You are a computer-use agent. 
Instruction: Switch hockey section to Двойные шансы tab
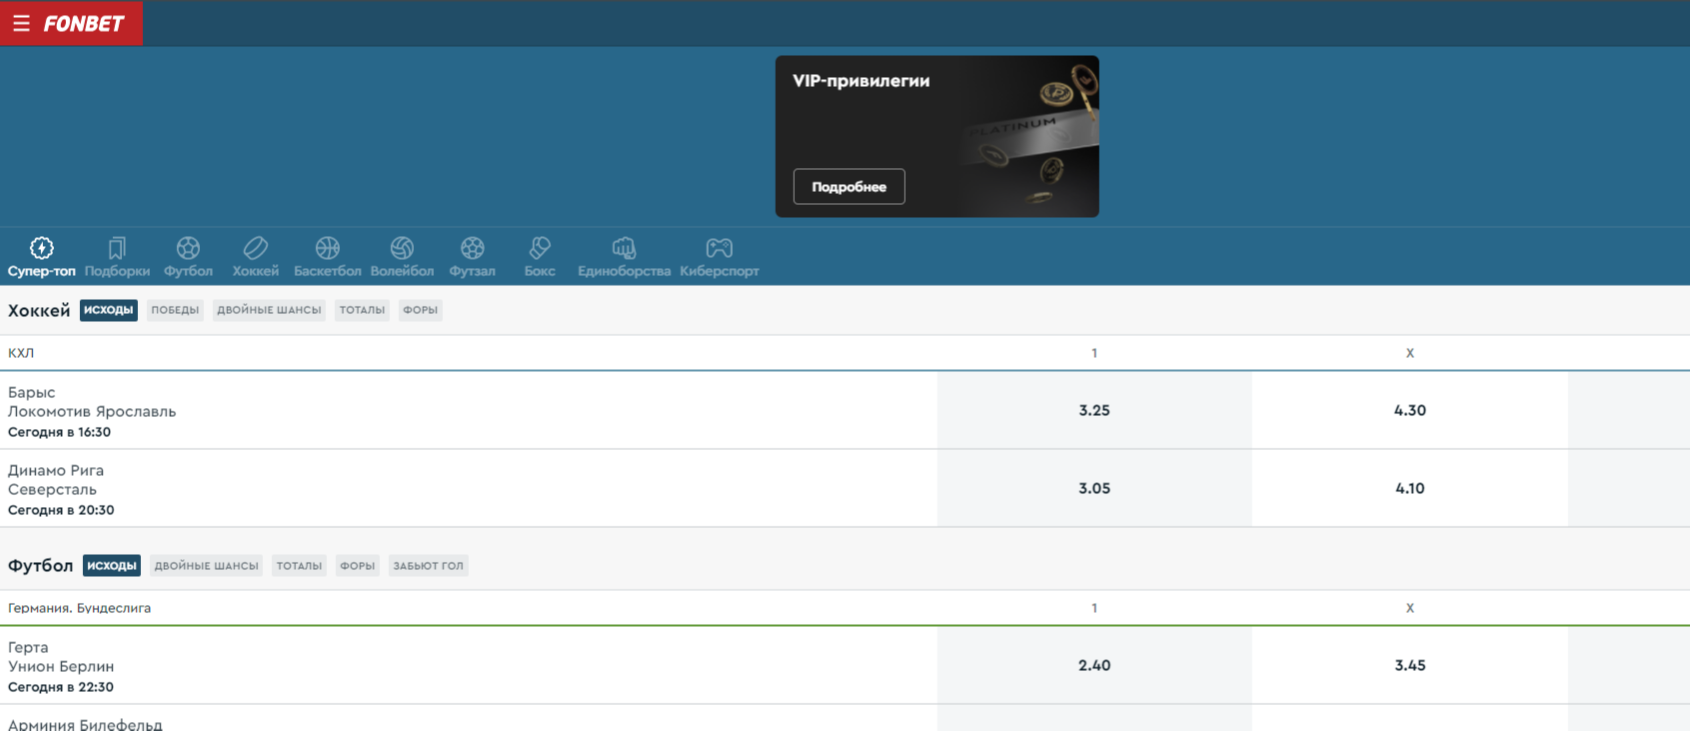click(269, 310)
